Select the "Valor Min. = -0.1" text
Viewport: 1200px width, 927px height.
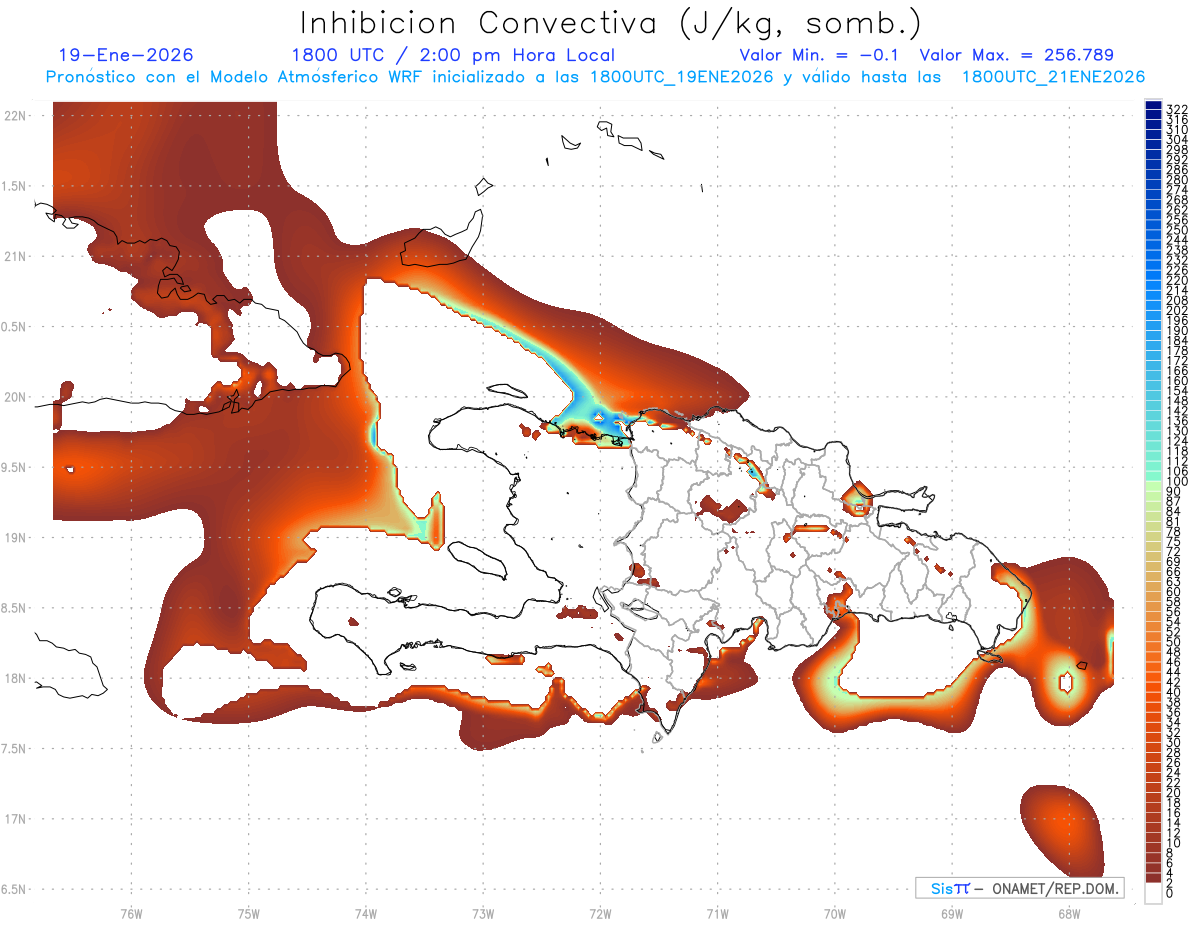point(821,55)
